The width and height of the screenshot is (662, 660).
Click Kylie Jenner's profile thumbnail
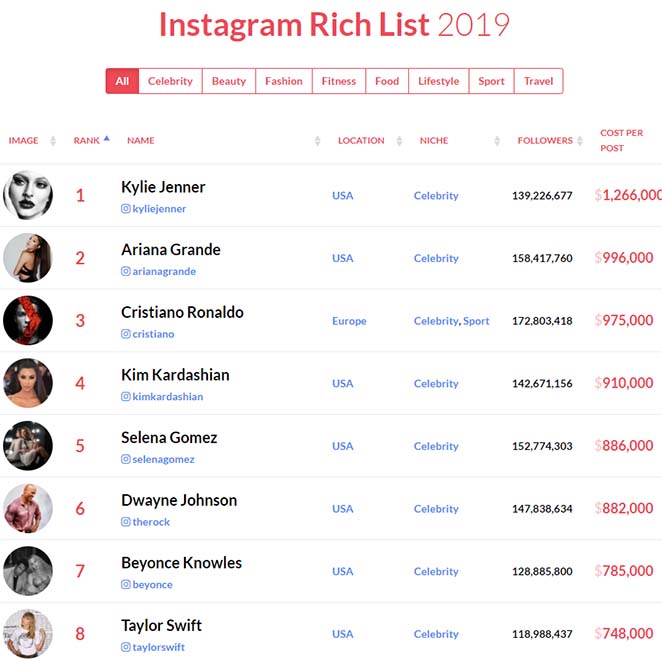tap(28, 195)
